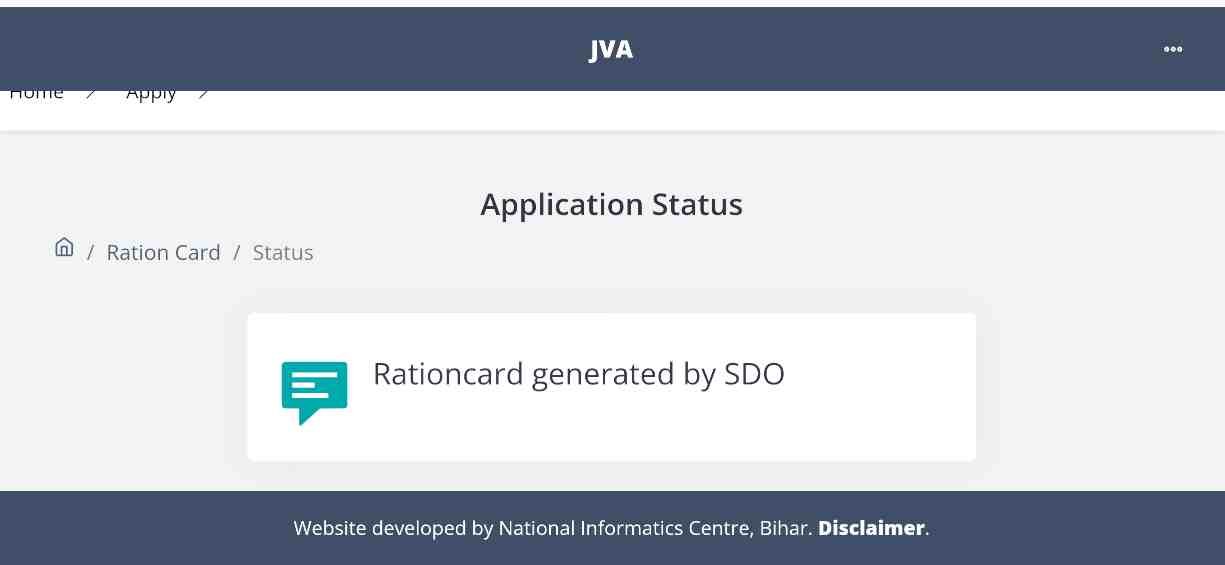
Task: Click the white status message card
Action: [611, 387]
